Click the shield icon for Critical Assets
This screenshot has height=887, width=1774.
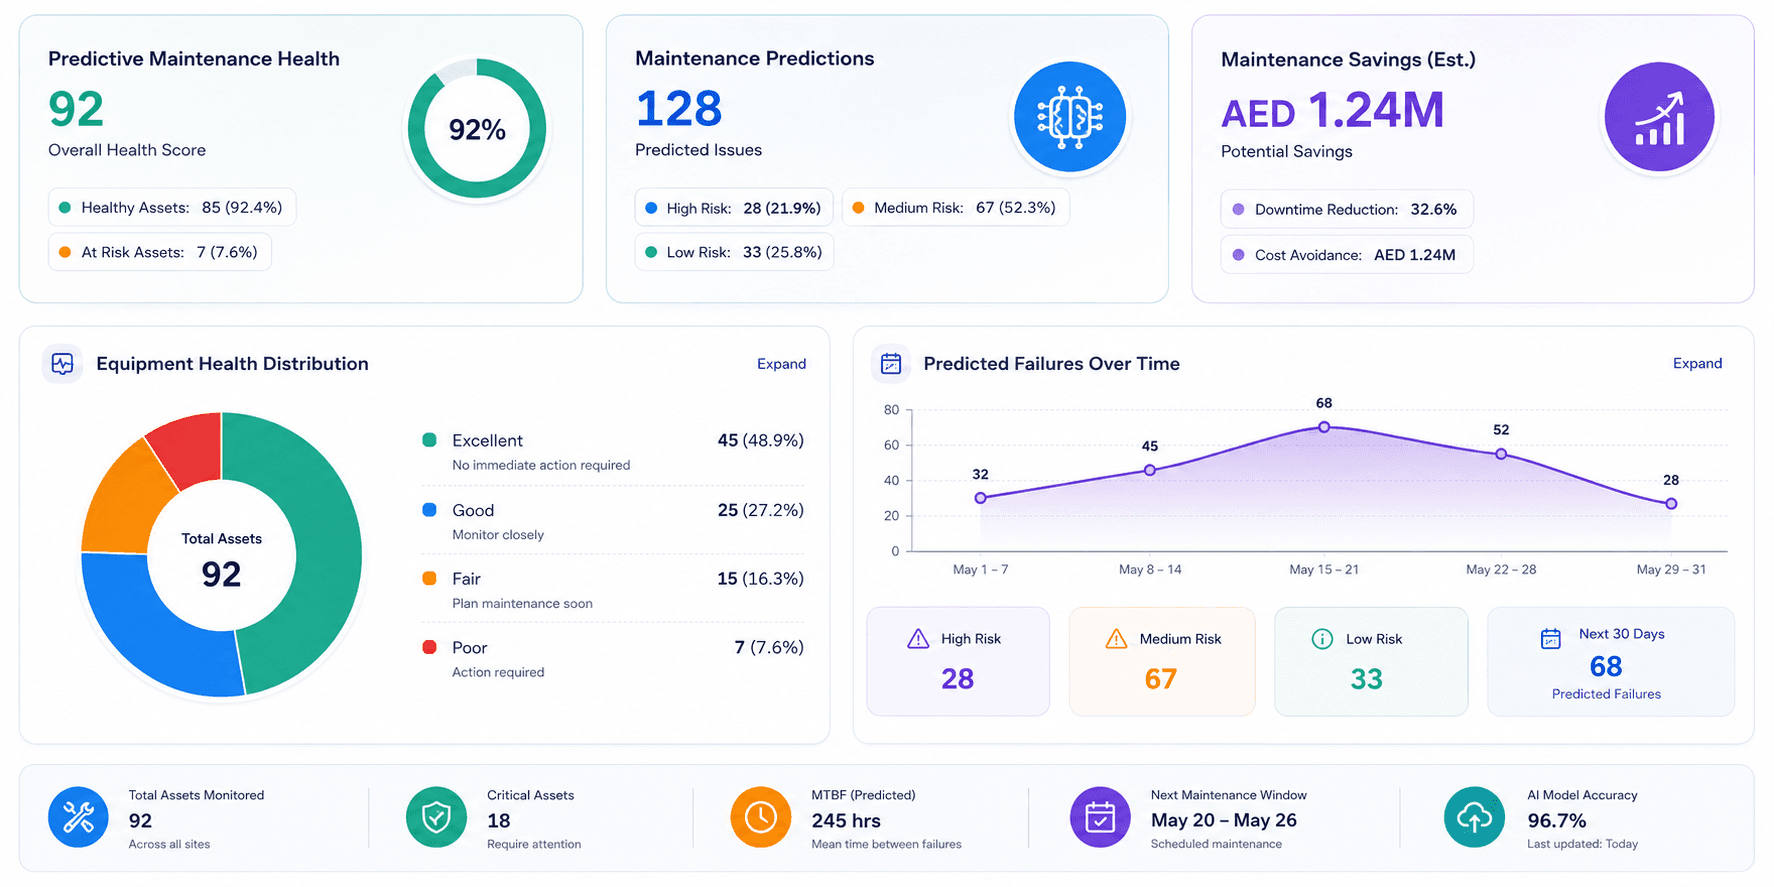click(436, 817)
